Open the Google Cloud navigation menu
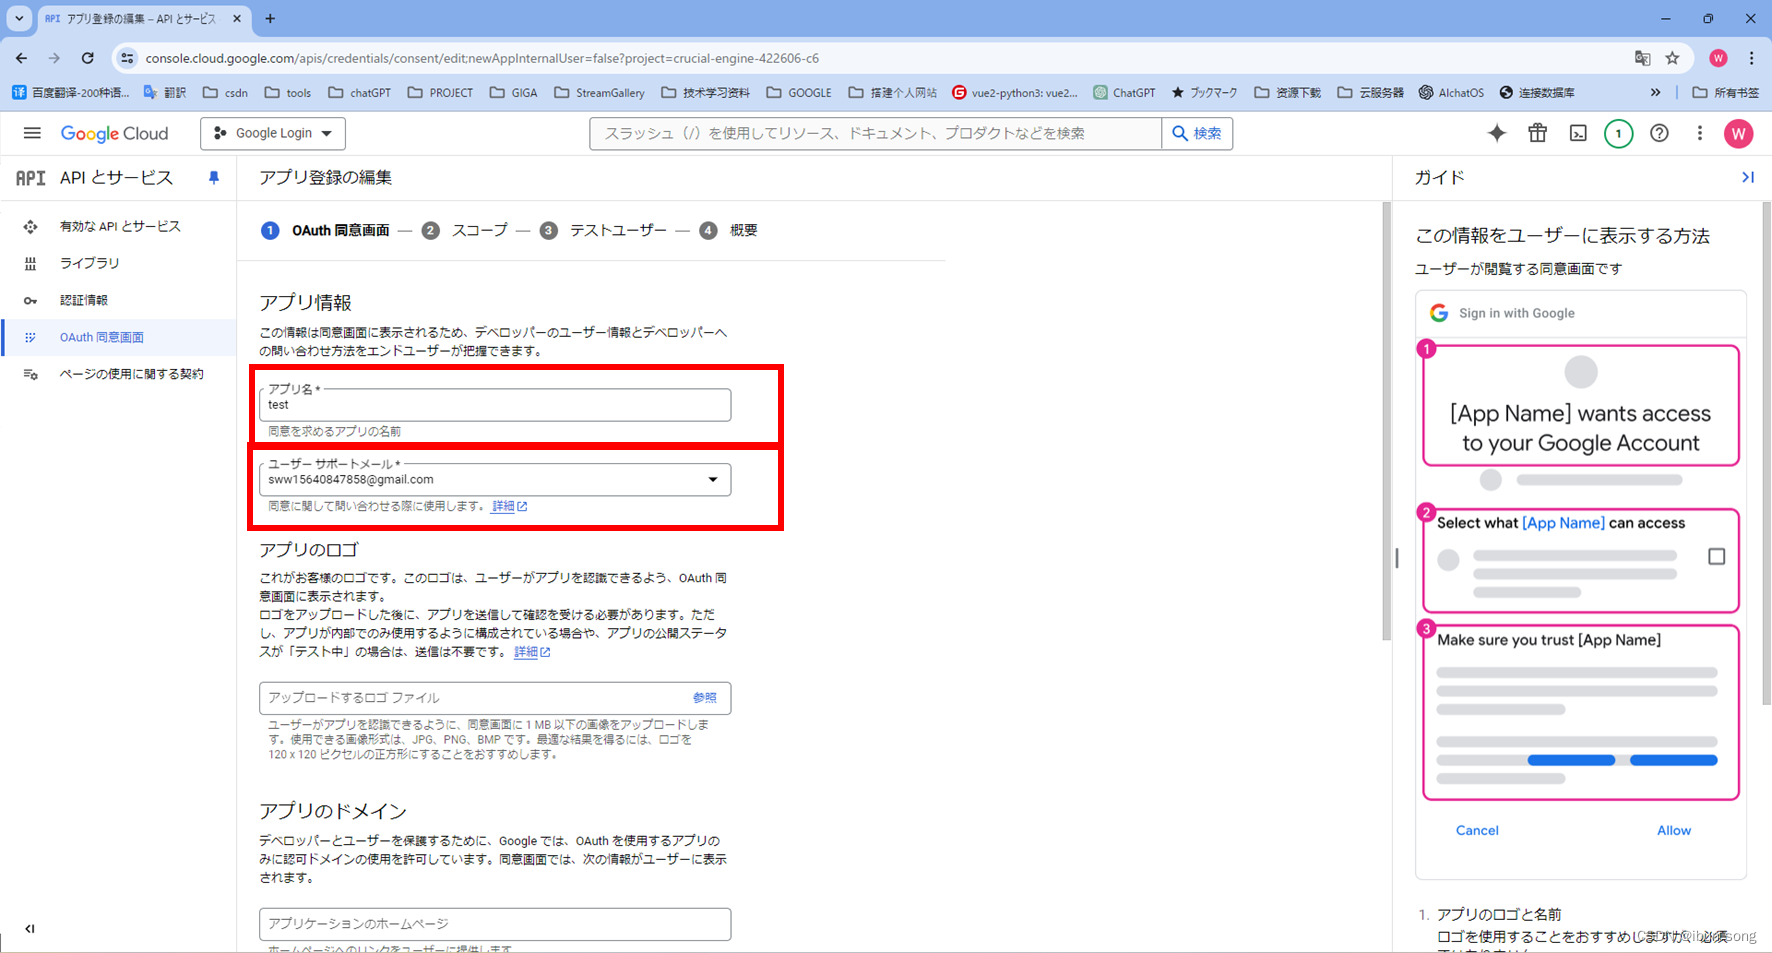1772x953 pixels. click(x=32, y=133)
